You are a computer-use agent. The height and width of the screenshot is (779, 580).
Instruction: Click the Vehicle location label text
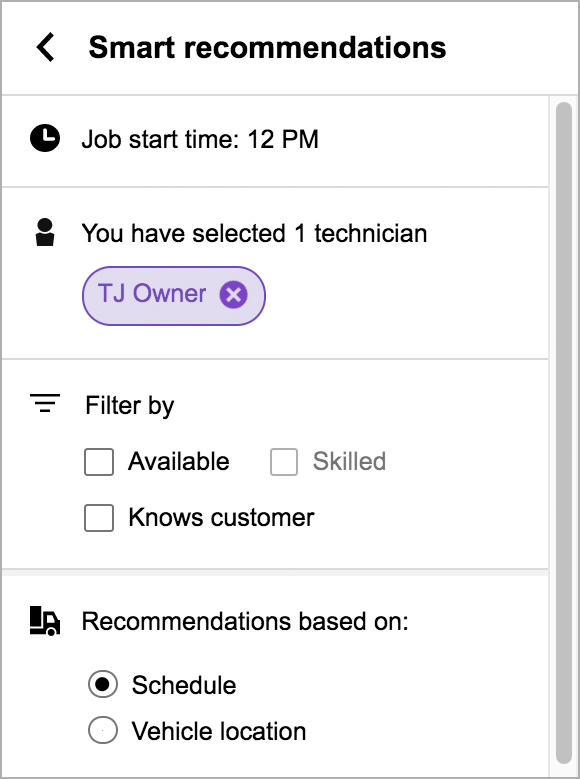click(219, 731)
